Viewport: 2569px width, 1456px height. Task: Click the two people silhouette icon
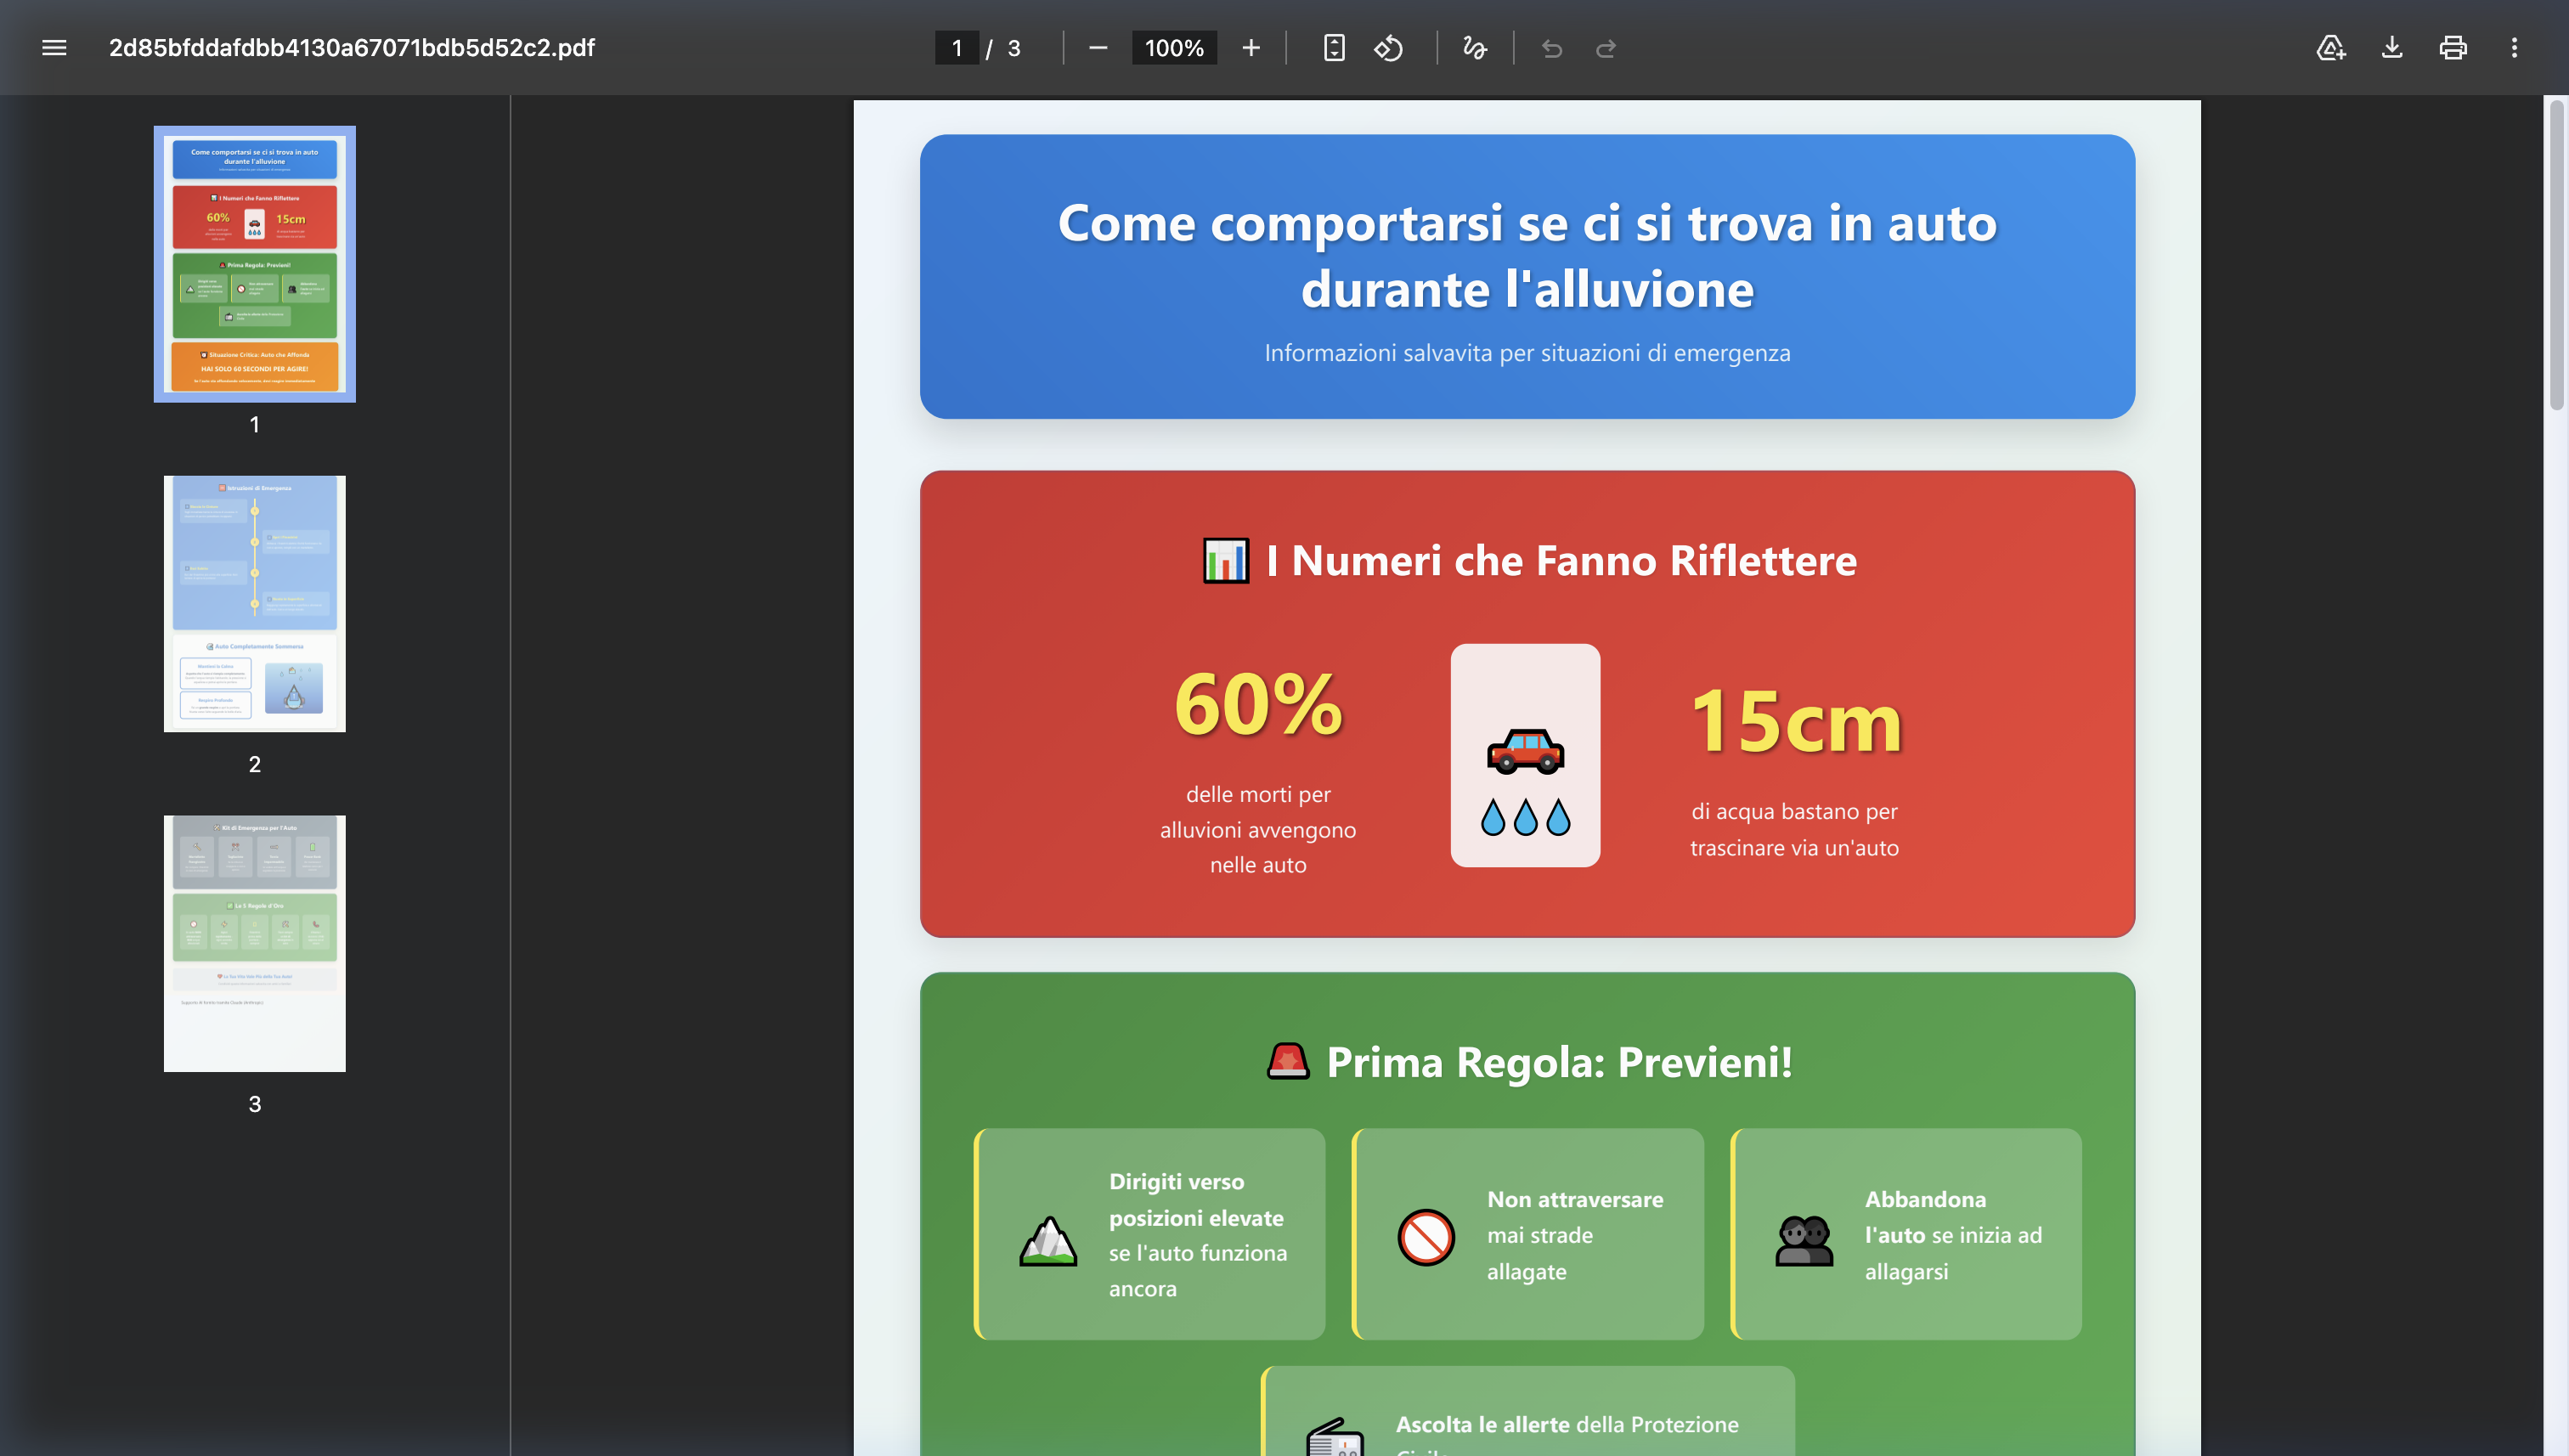1804,1240
